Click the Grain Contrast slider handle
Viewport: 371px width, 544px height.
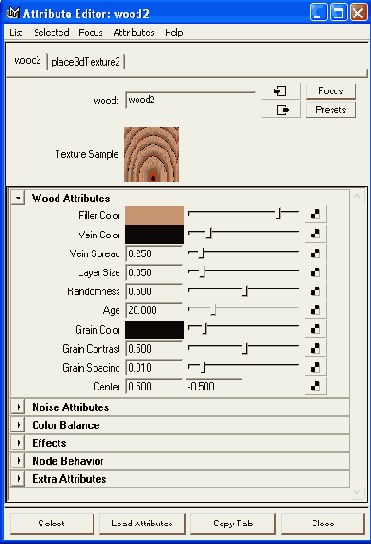tap(245, 348)
